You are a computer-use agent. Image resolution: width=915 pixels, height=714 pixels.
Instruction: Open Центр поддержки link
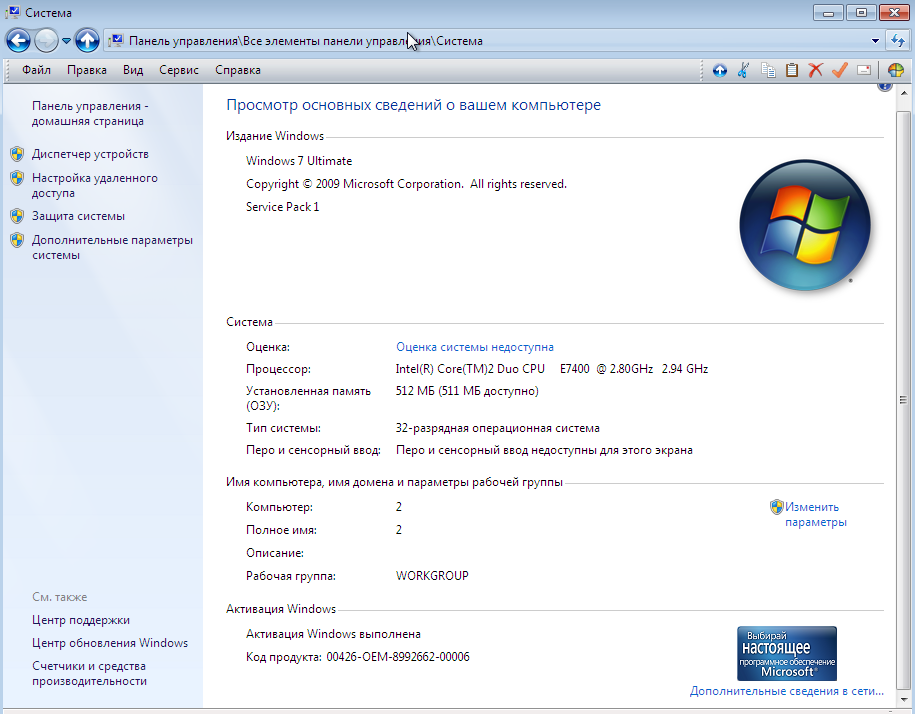click(81, 620)
